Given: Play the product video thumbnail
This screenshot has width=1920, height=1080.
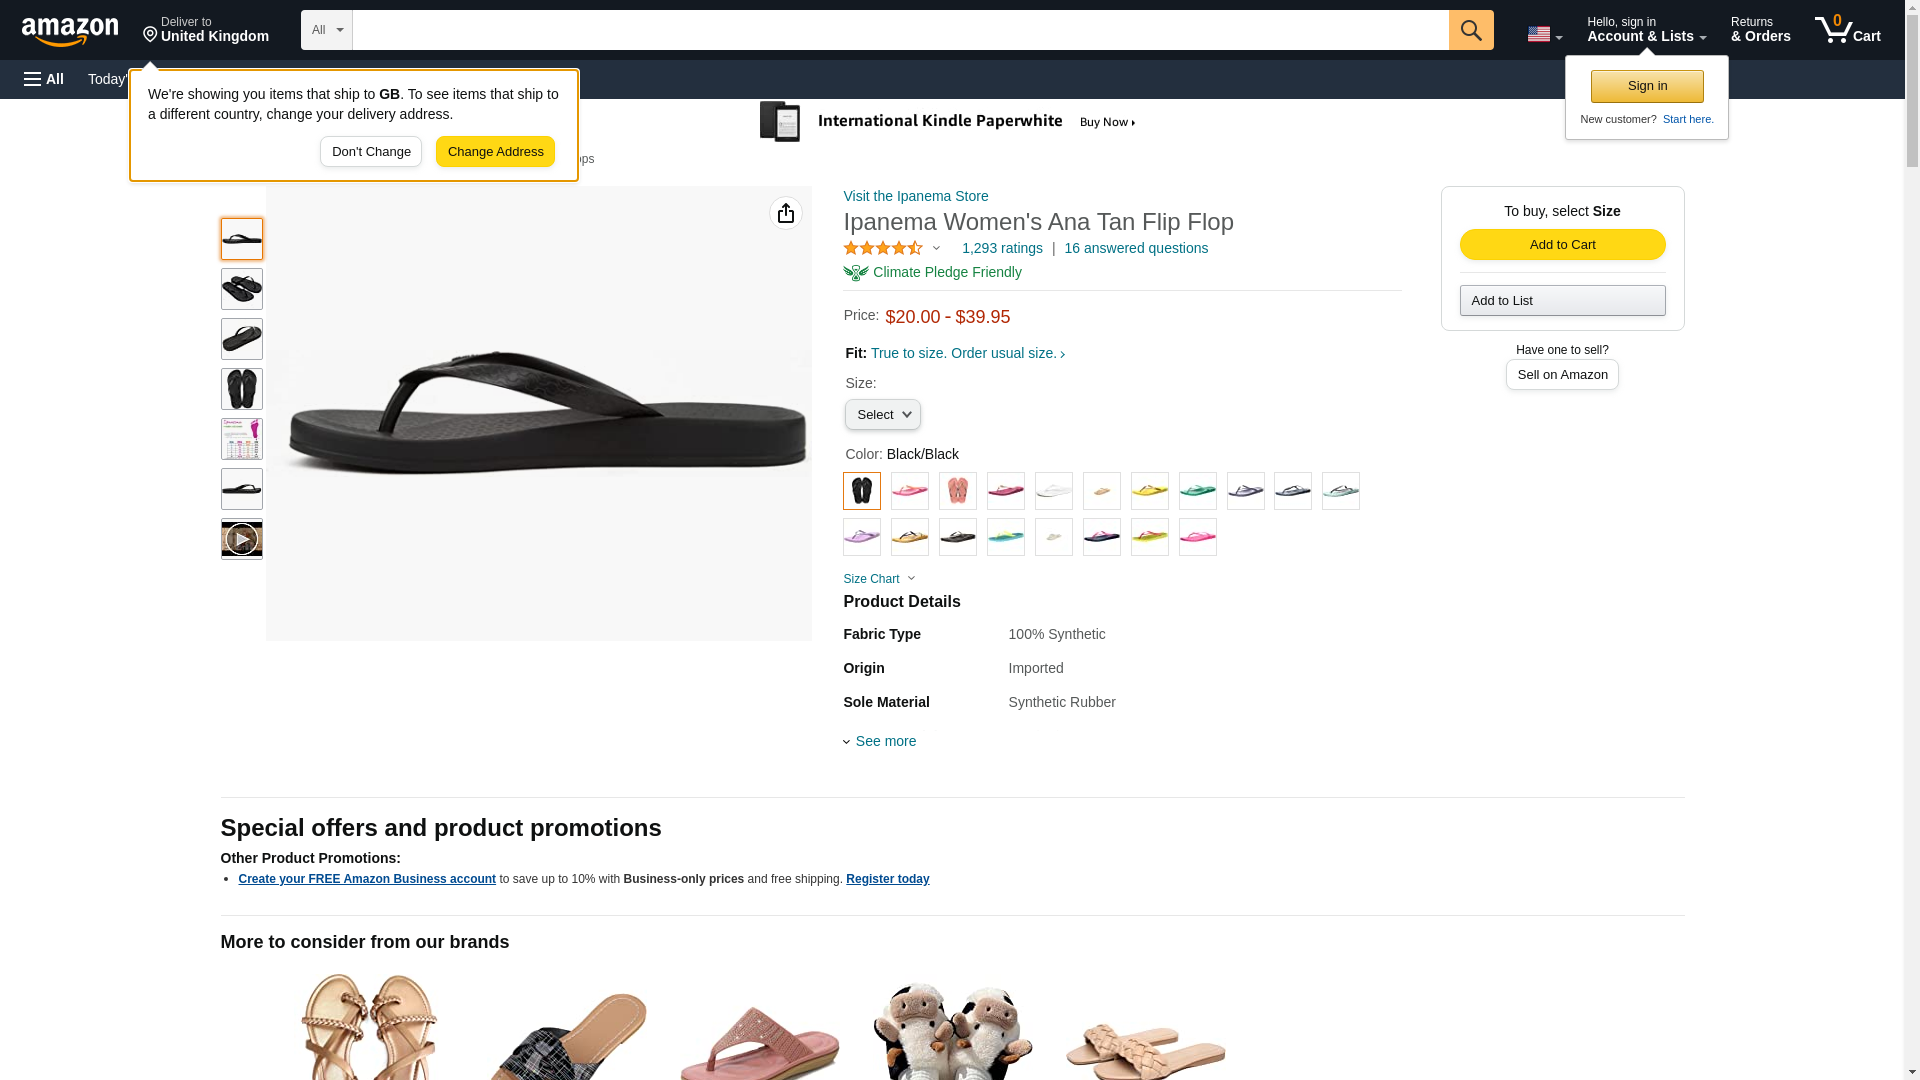Looking at the screenshot, I should (x=242, y=539).
